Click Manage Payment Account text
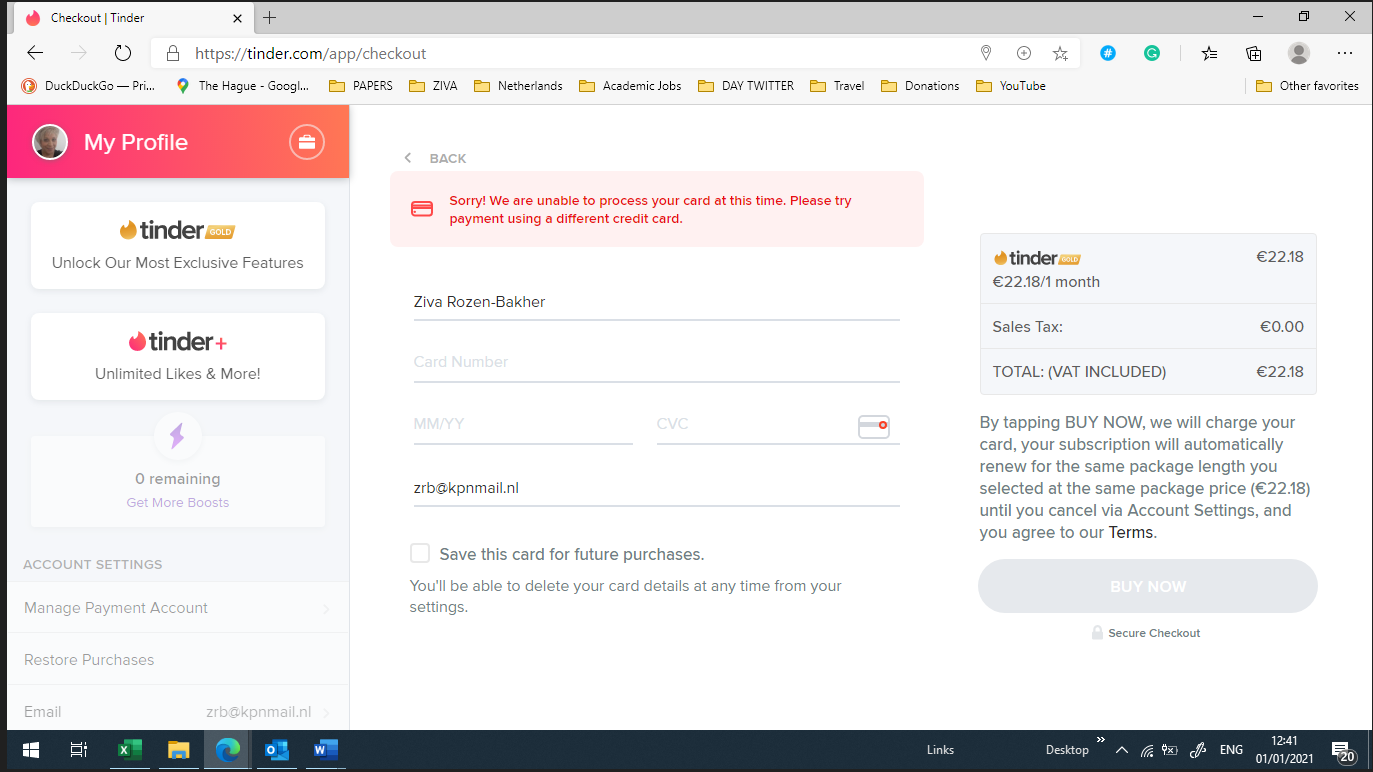1373x772 pixels. 116,608
